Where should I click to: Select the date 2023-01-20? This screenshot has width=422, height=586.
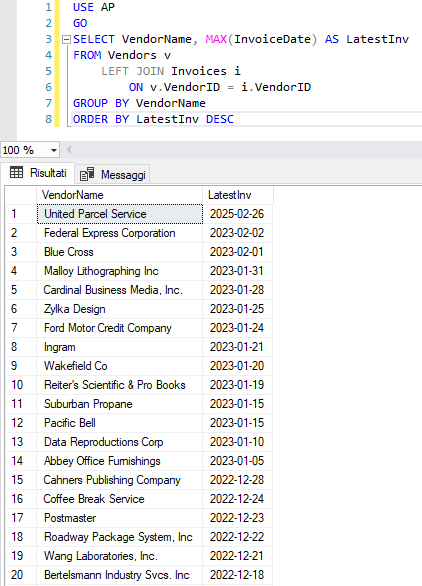[237, 366]
